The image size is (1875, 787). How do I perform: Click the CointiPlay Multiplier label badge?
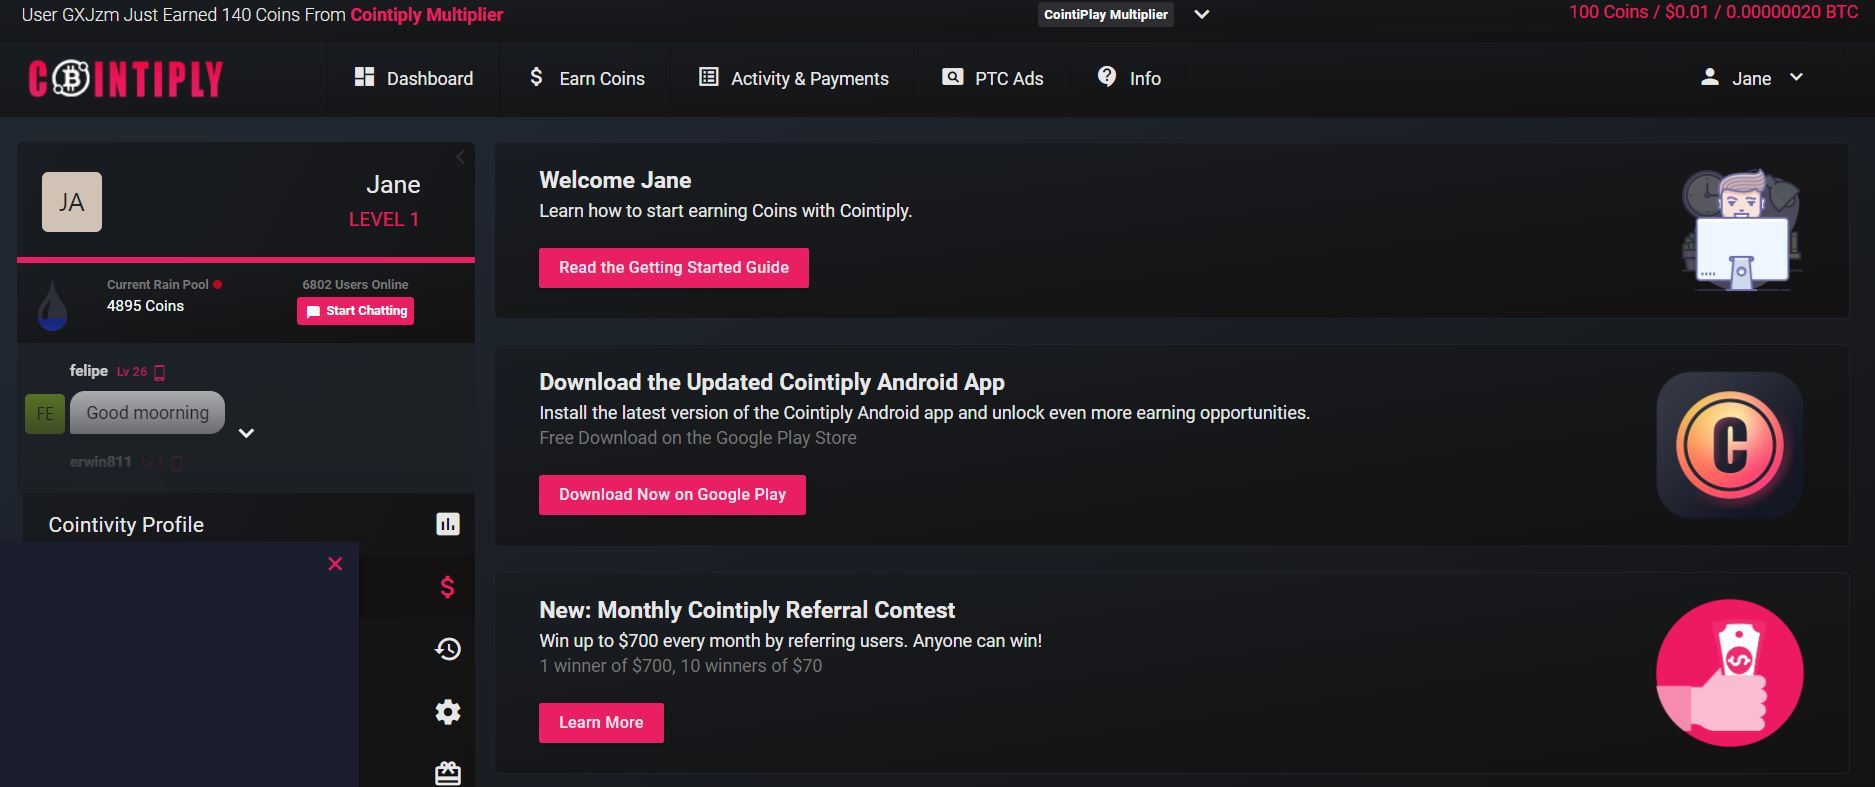[x=1105, y=14]
